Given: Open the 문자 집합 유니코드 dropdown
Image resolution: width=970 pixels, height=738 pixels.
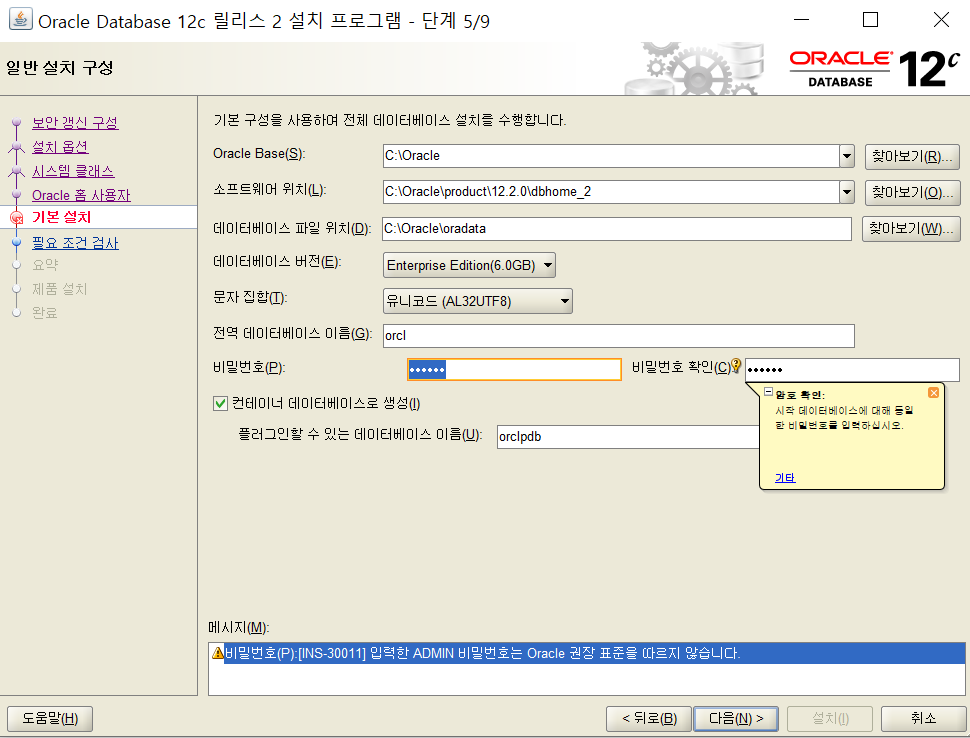Looking at the screenshot, I should pyautogui.click(x=478, y=301).
